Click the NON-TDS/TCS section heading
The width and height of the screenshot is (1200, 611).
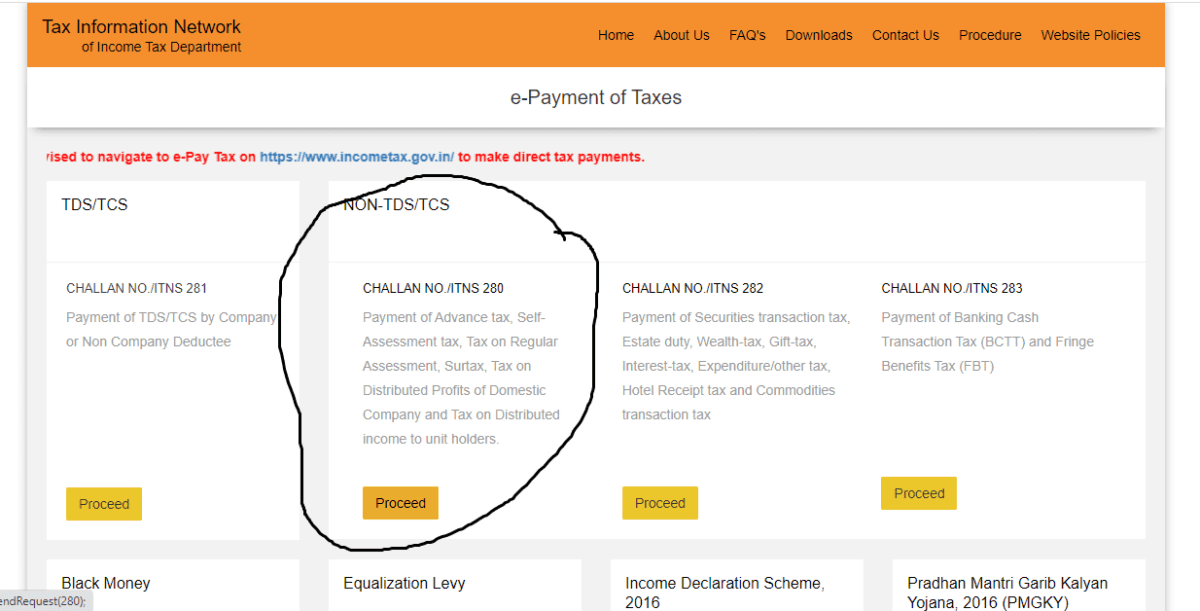click(x=396, y=204)
